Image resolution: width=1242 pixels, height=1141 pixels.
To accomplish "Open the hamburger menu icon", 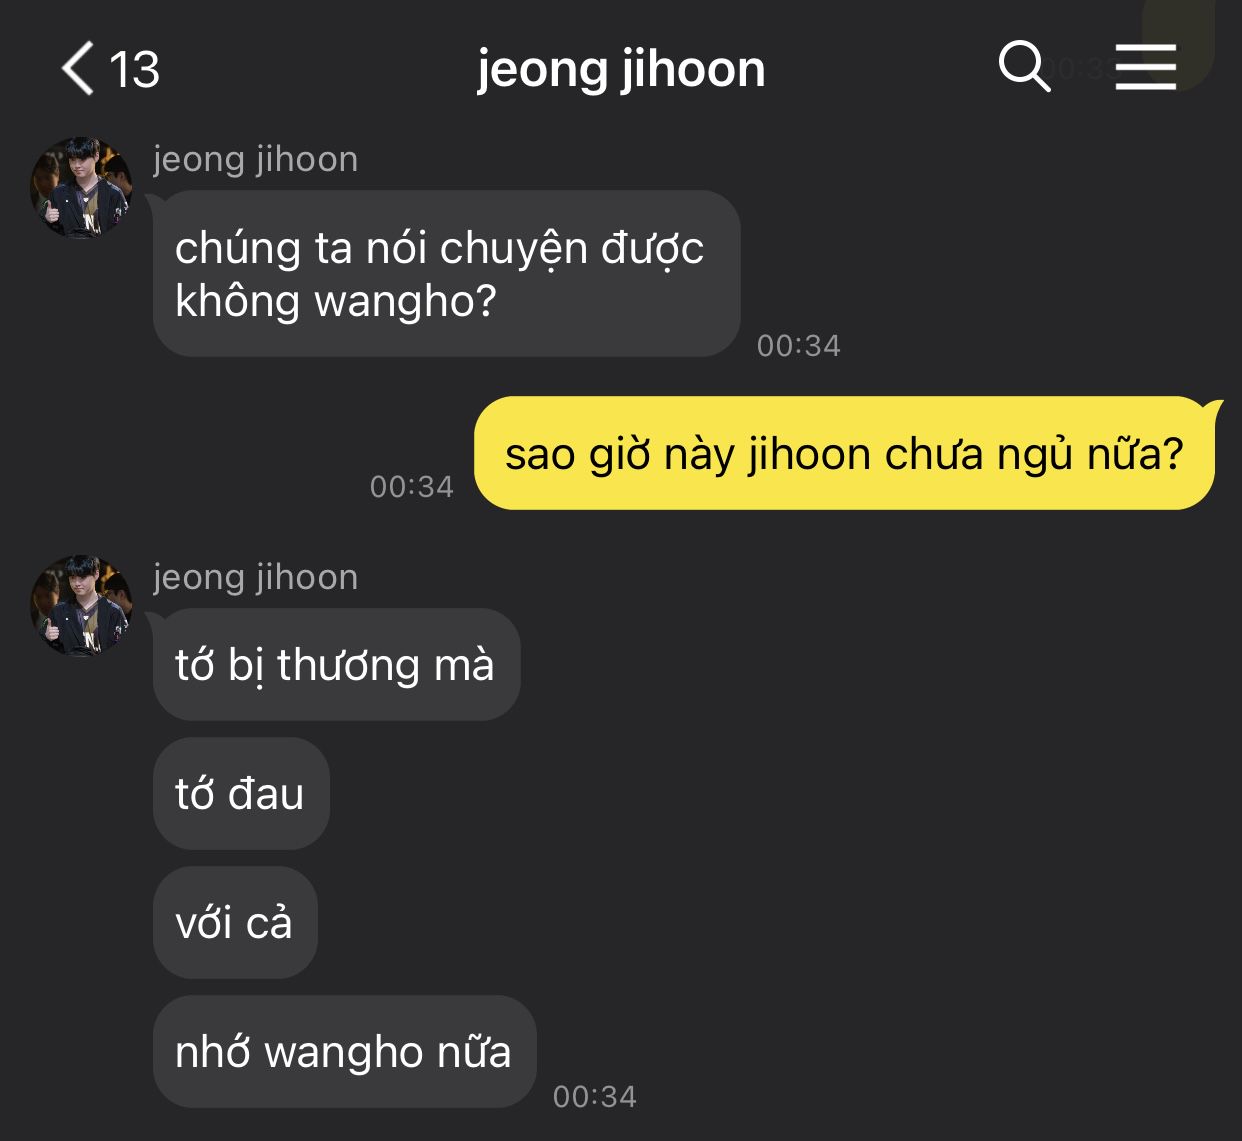I will (1146, 67).
